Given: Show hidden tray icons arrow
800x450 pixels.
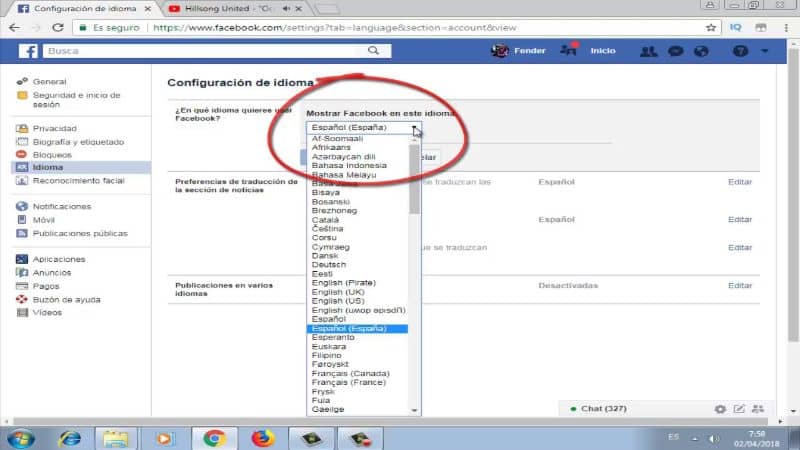Looking at the screenshot, I should pos(694,438).
